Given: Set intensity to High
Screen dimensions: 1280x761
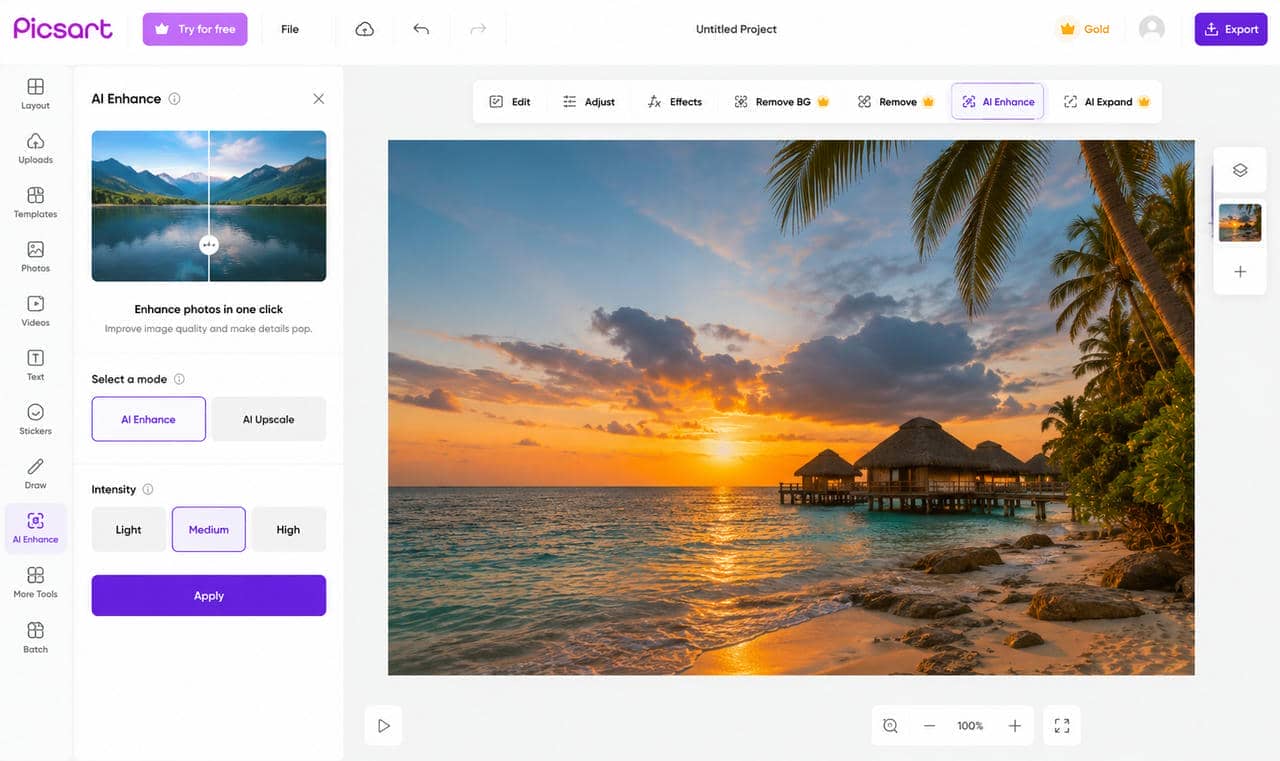Looking at the screenshot, I should [x=288, y=529].
